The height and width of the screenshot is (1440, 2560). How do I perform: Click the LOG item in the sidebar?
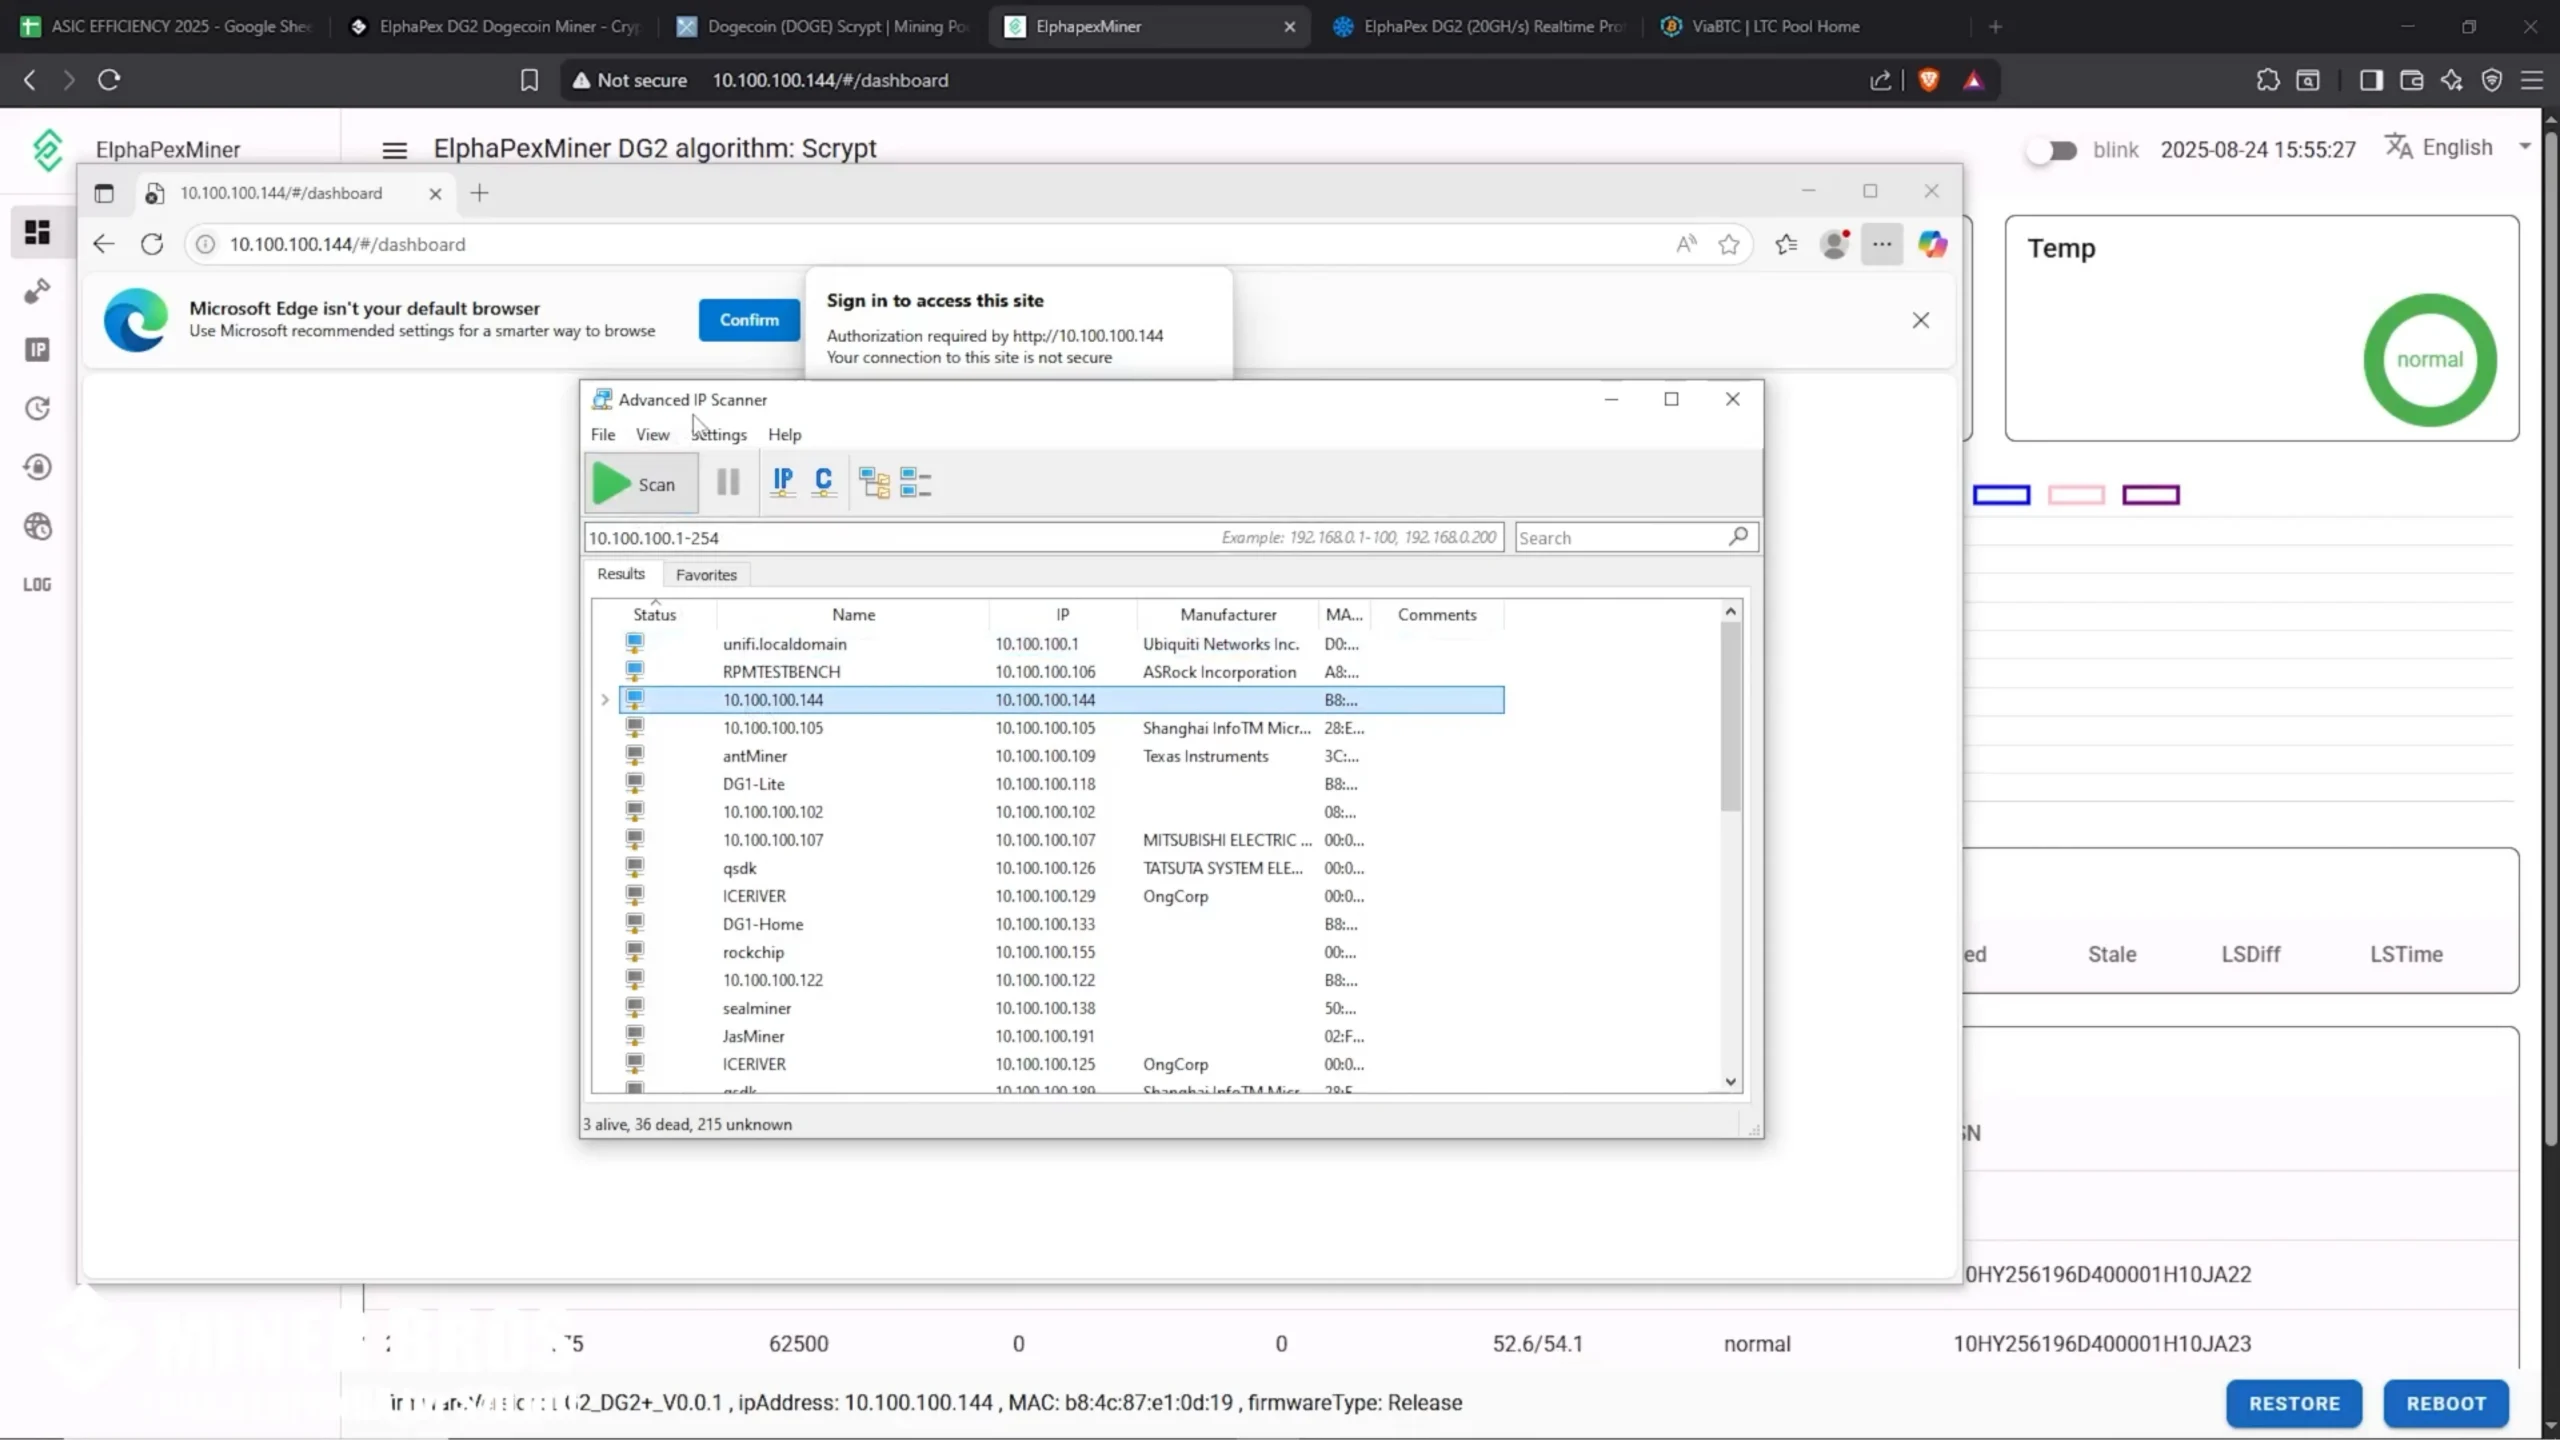coord(37,585)
